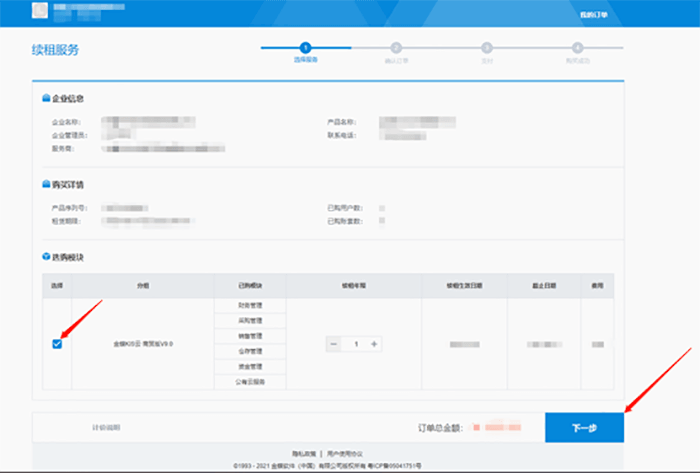
Task: Click the 选购模块 section icon
Action: pos(46,257)
